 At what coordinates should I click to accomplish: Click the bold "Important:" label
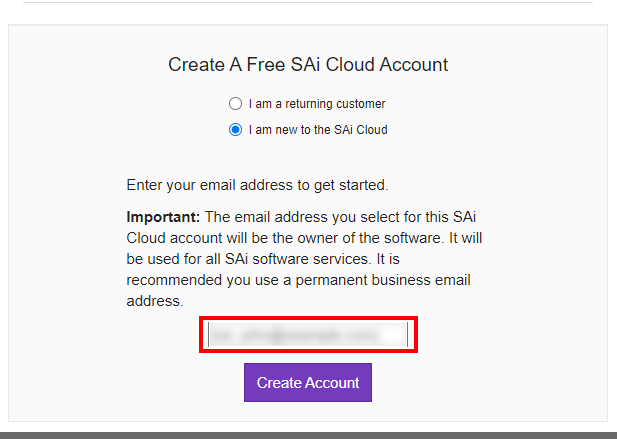coord(164,216)
